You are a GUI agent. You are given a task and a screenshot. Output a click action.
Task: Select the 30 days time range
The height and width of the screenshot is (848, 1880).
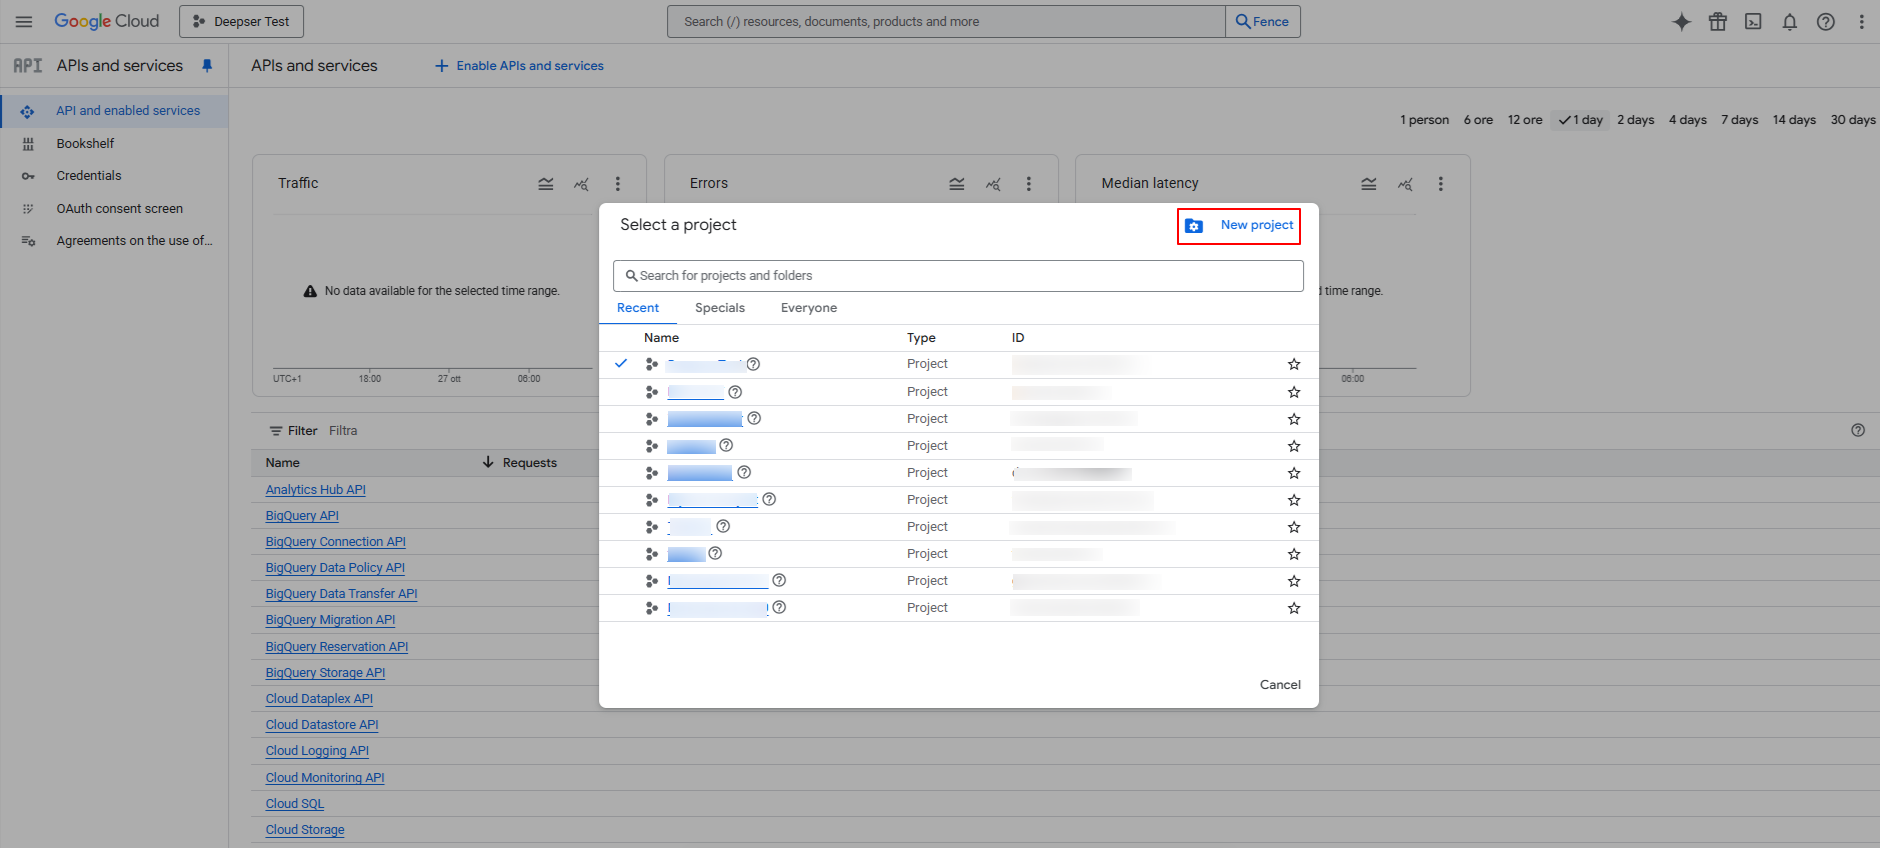[1853, 120]
